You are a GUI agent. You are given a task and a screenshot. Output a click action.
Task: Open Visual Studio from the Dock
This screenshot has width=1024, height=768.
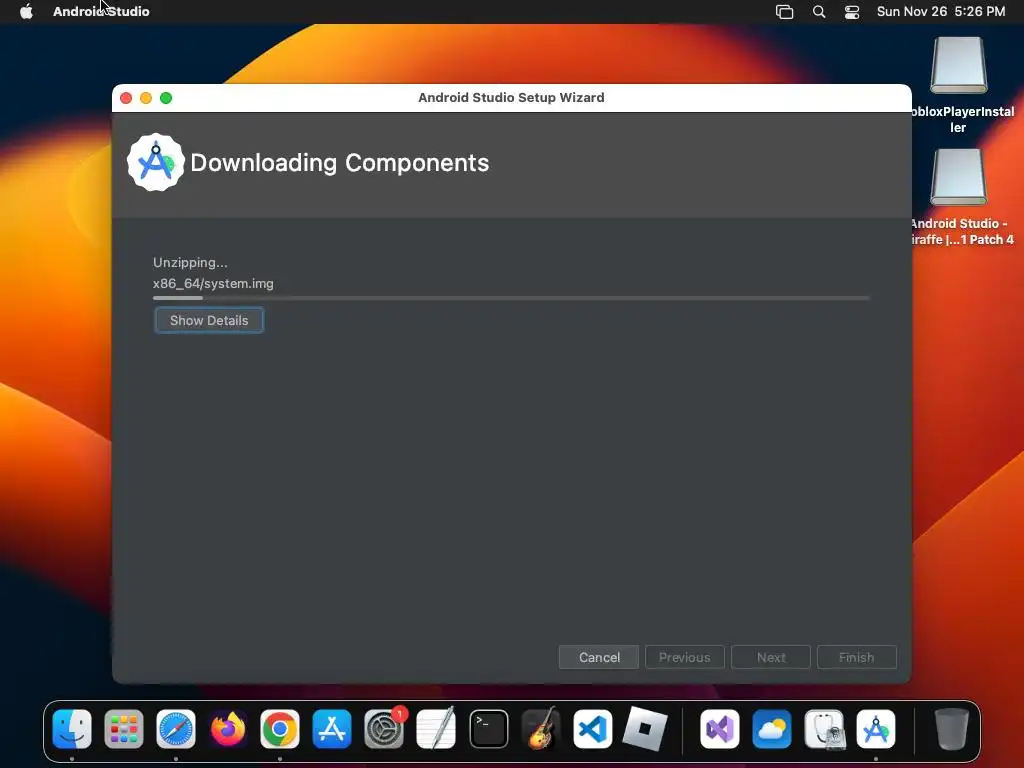(720, 729)
